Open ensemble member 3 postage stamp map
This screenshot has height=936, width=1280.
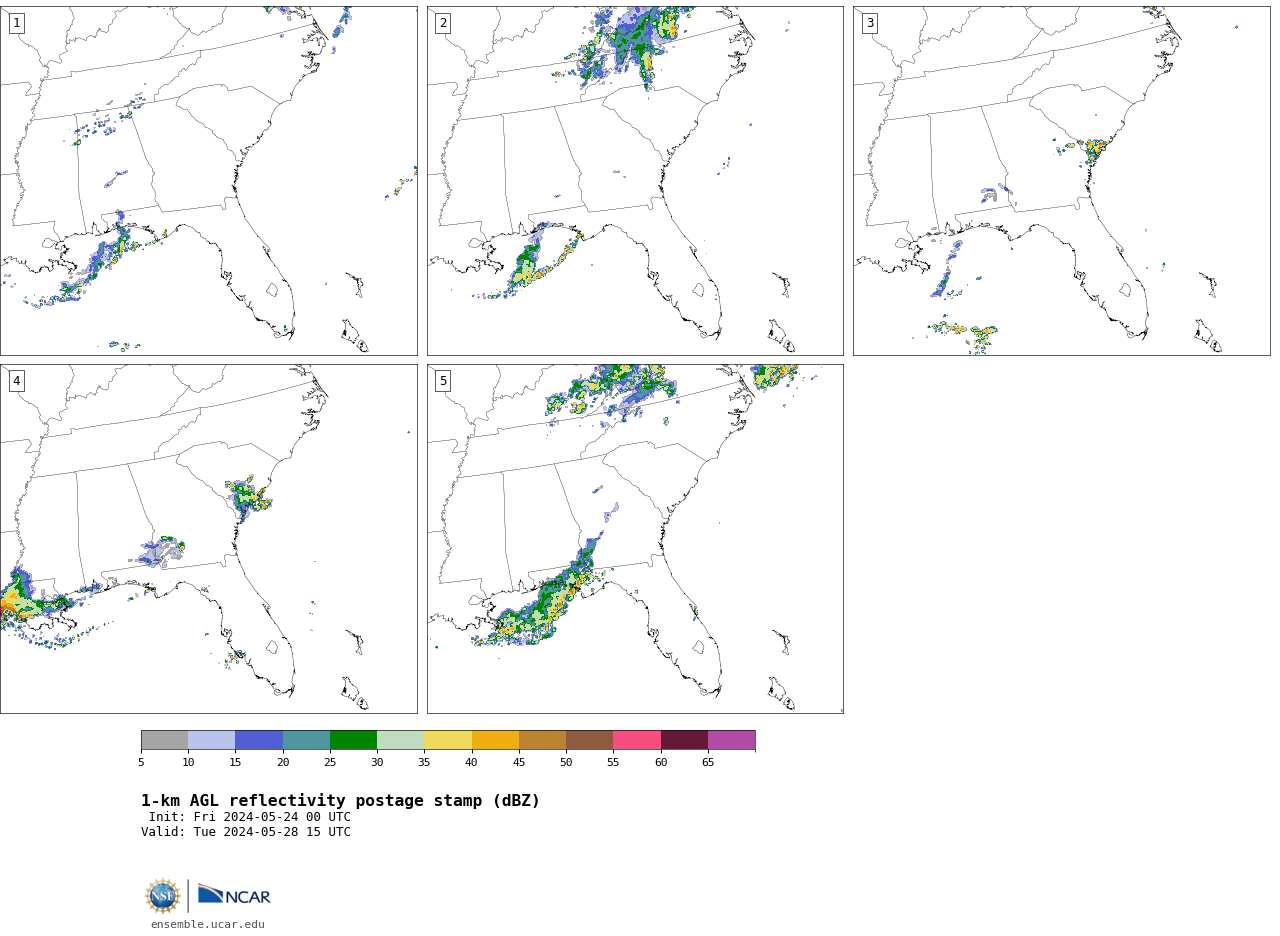tap(1061, 181)
